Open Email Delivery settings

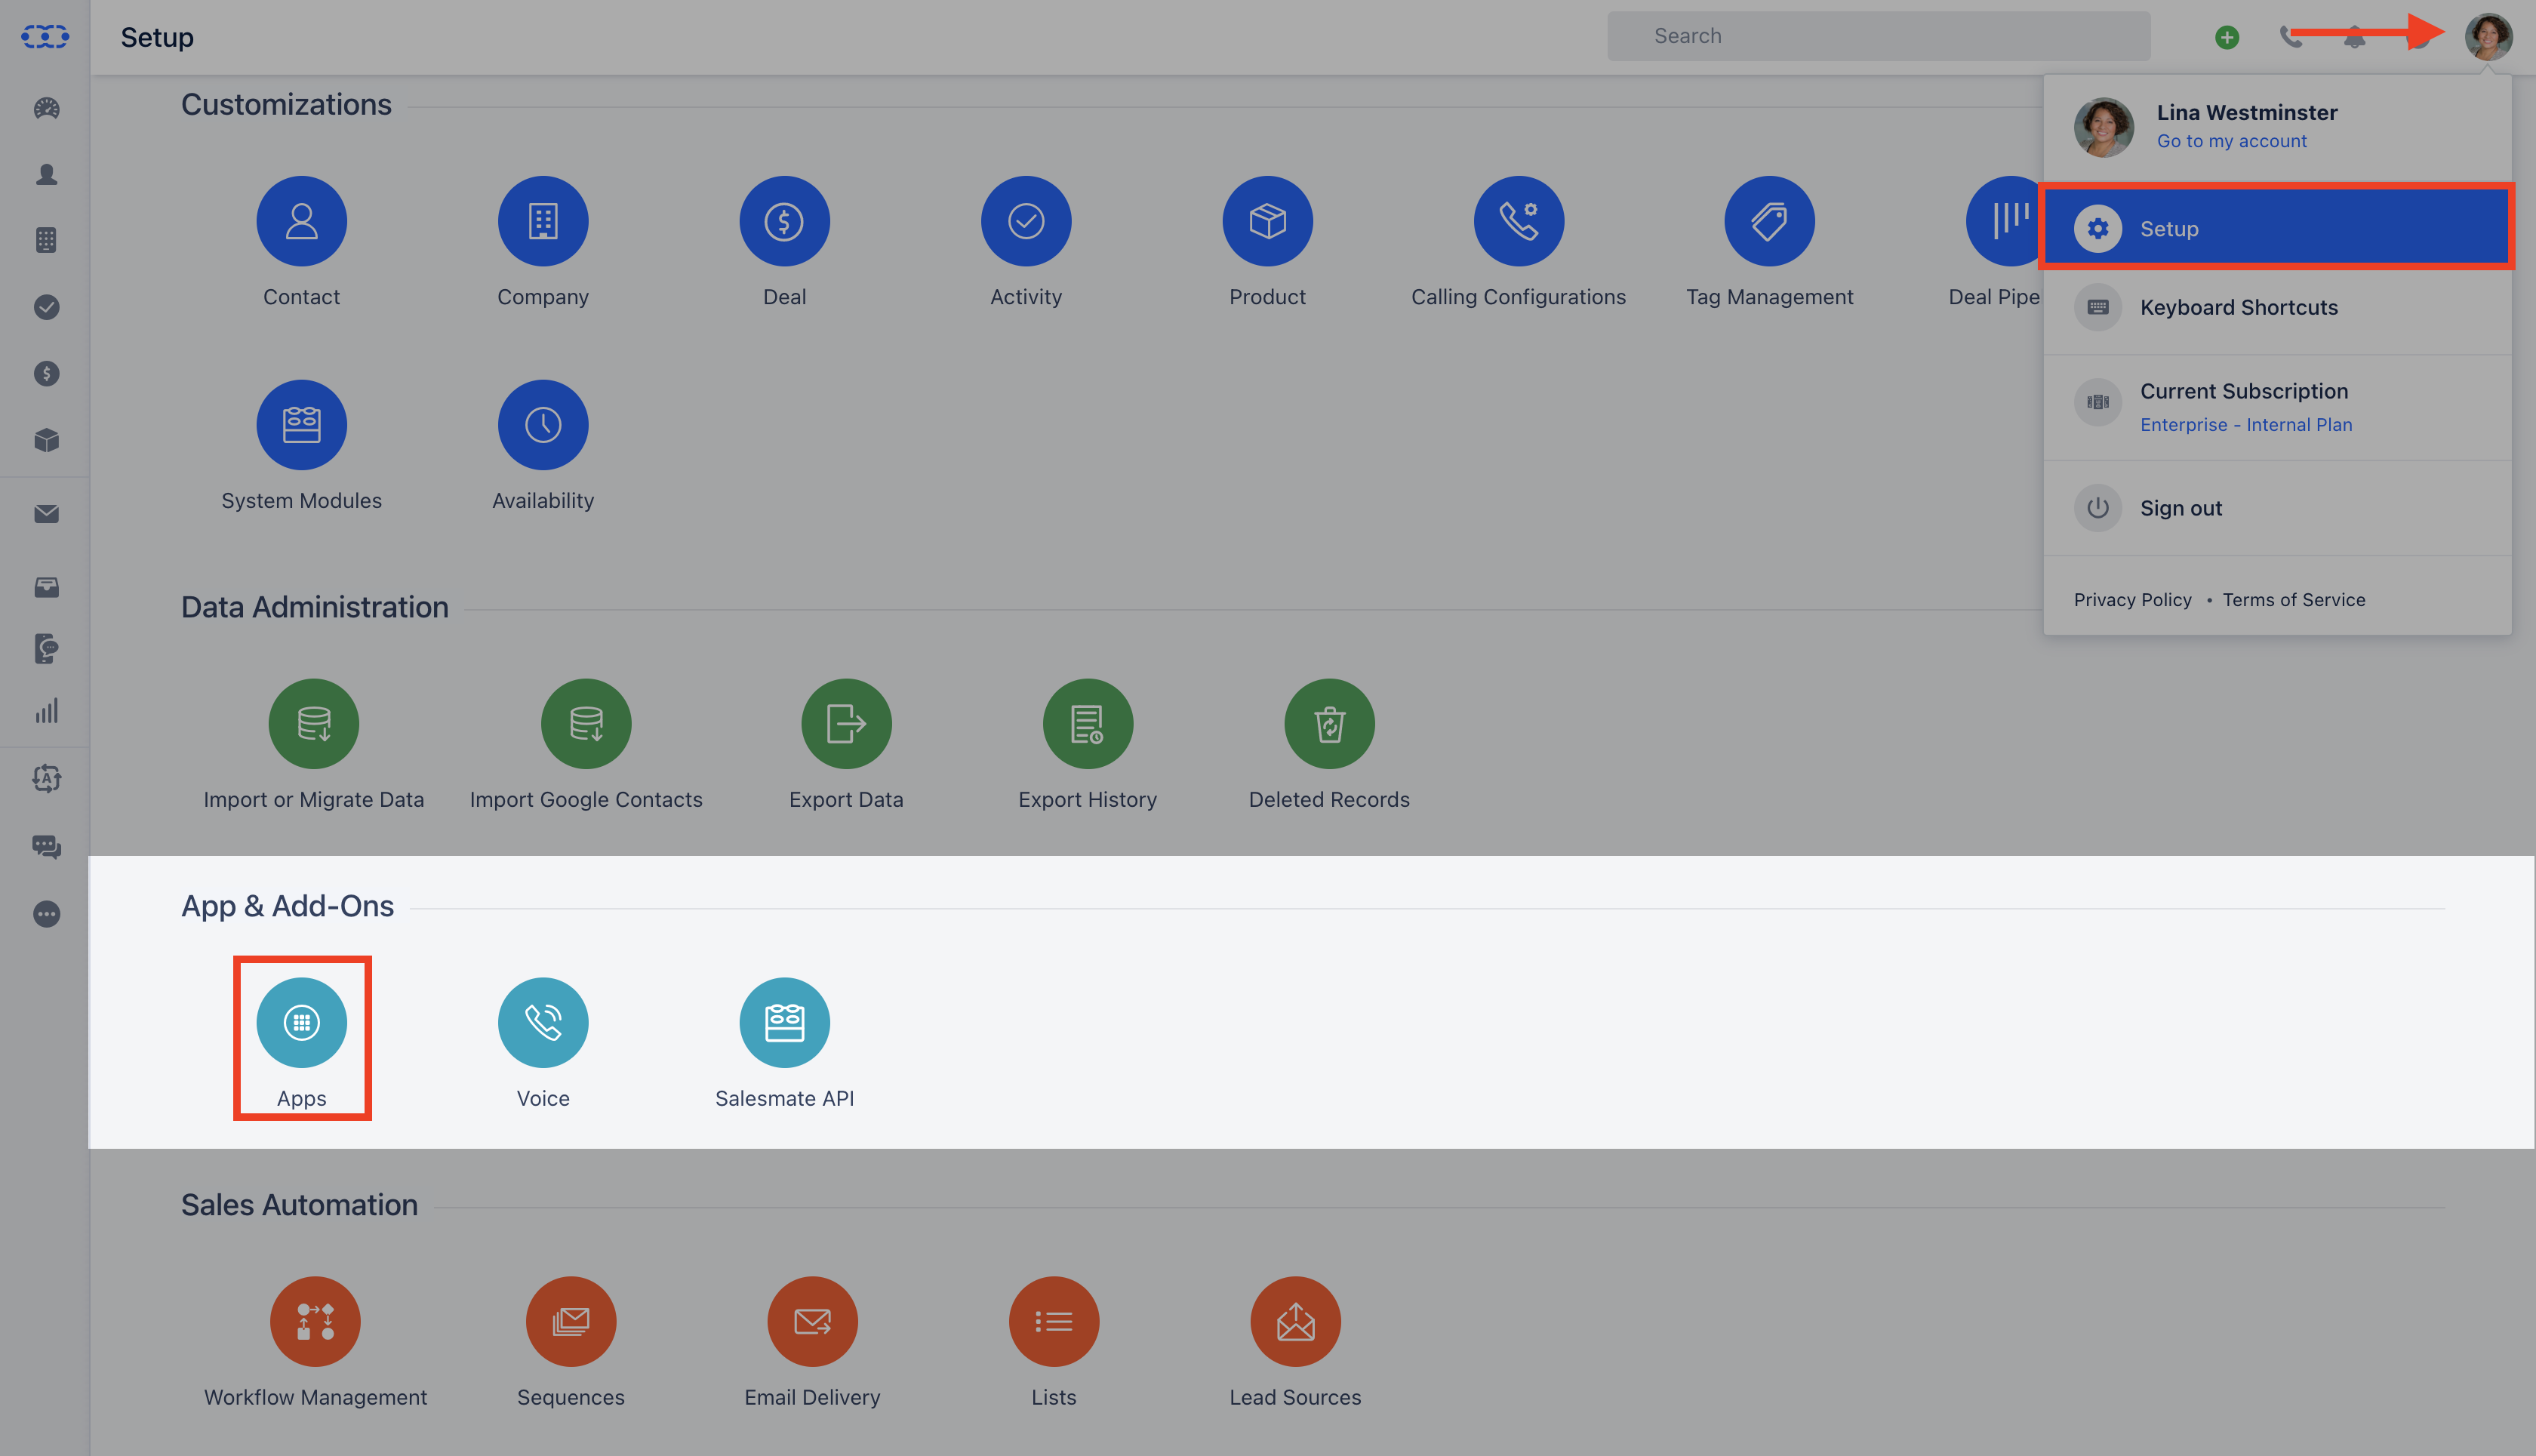coord(812,1321)
